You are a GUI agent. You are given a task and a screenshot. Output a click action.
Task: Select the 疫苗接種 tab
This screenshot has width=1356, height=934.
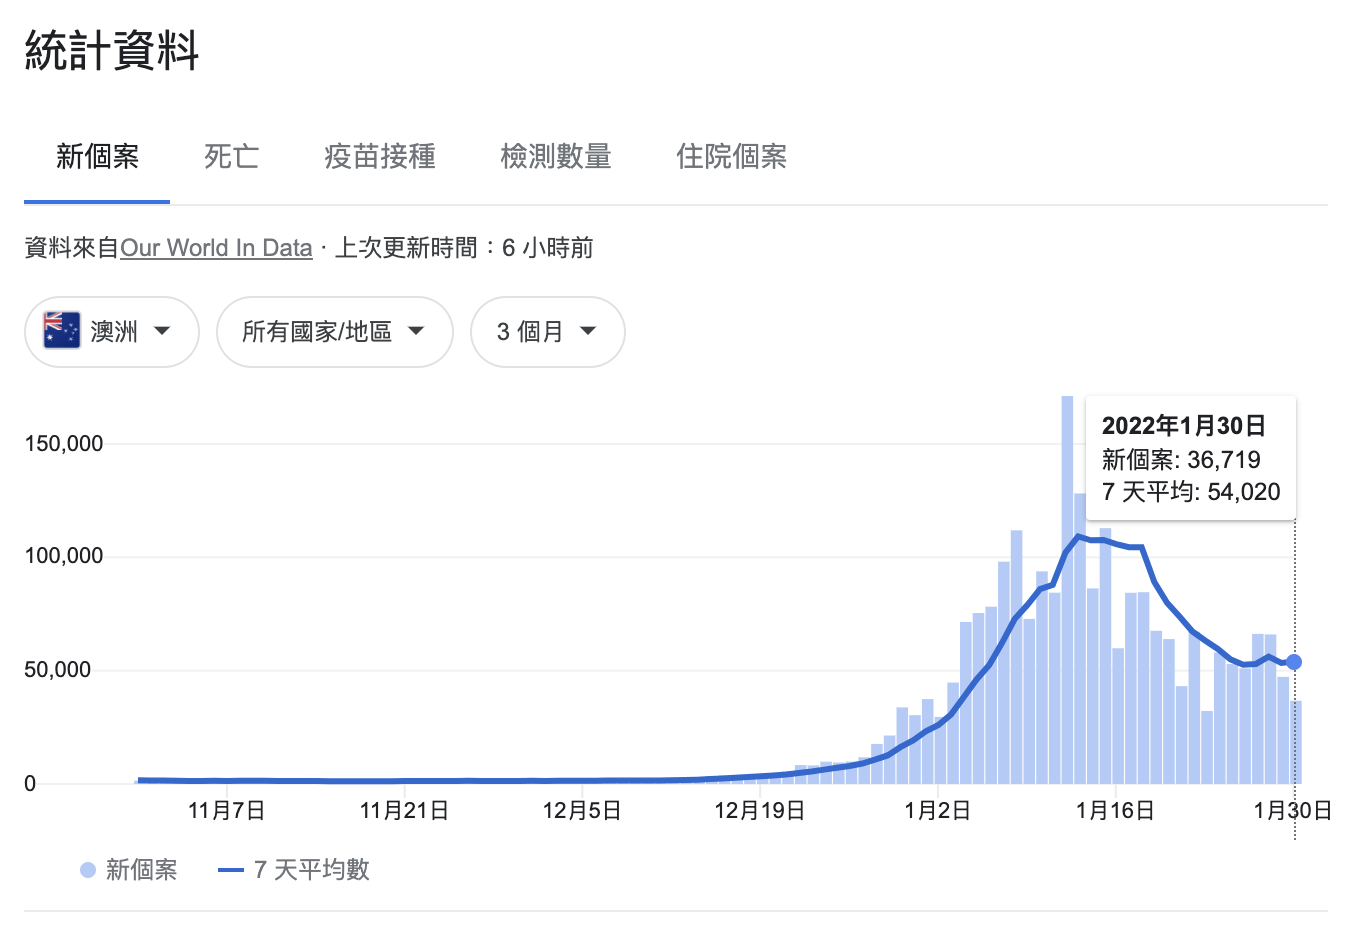pos(380,157)
